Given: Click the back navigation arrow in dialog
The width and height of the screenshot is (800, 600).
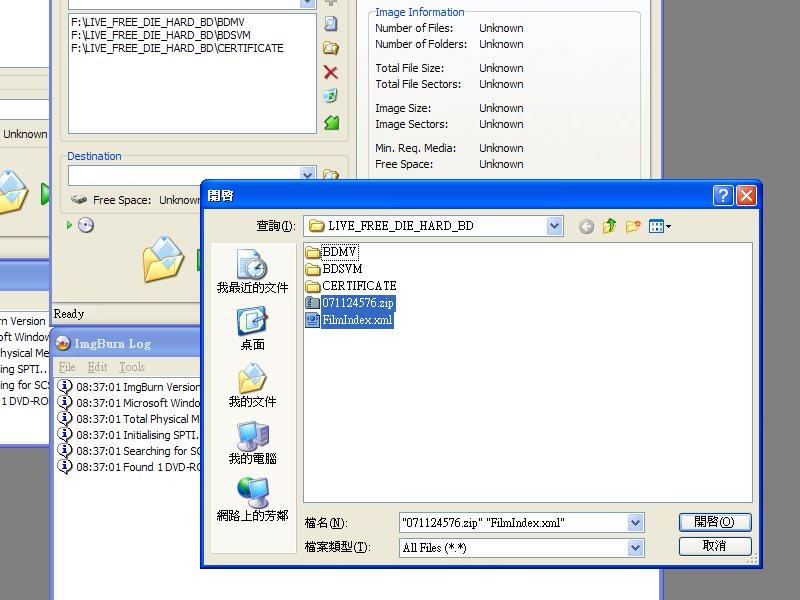Looking at the screenshot, I should 586,226.
